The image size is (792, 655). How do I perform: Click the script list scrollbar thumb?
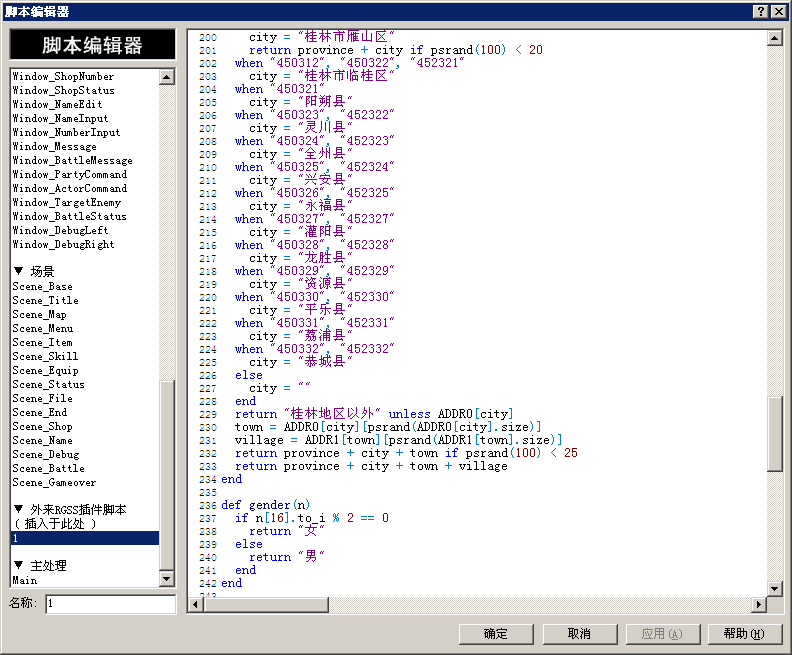coord(167,475)
